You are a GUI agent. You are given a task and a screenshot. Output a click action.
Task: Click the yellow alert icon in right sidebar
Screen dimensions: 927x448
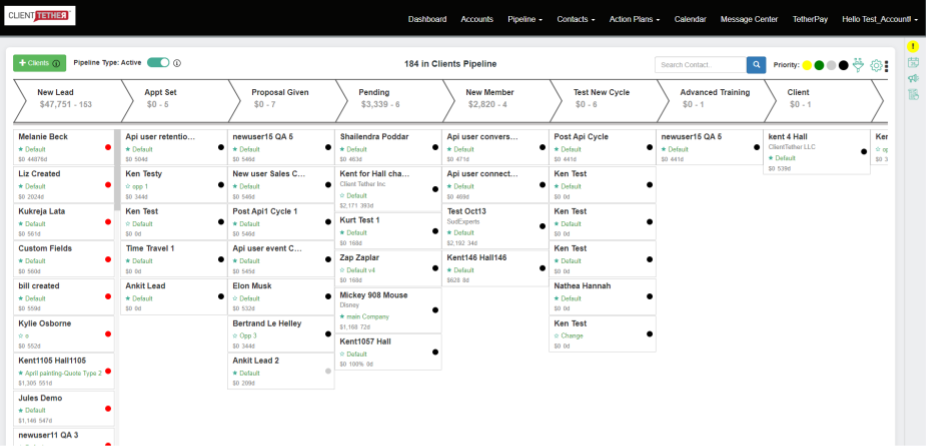click(913, 47)
